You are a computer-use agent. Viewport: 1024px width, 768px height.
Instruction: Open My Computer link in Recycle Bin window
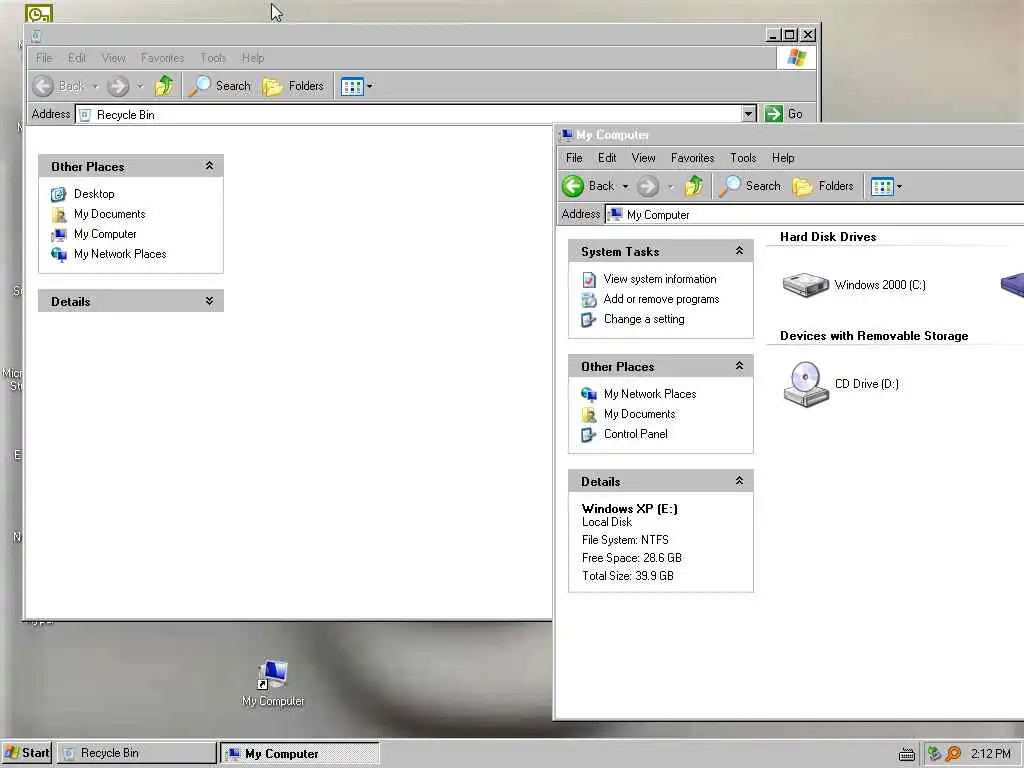pos(105,234)
